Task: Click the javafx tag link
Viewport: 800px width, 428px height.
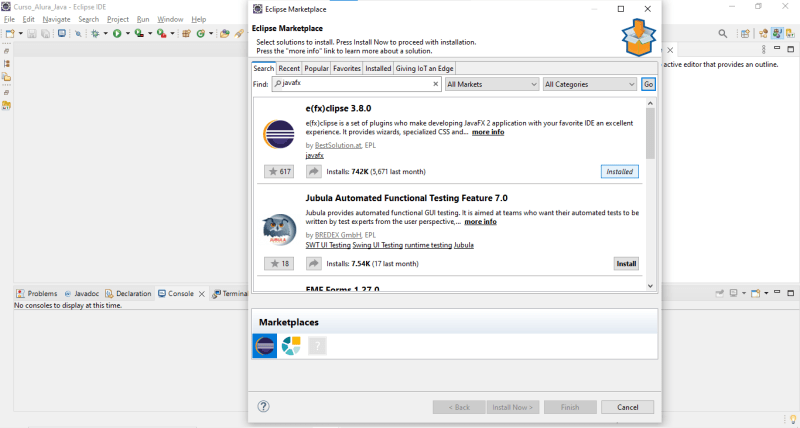Action: point(314,155)
